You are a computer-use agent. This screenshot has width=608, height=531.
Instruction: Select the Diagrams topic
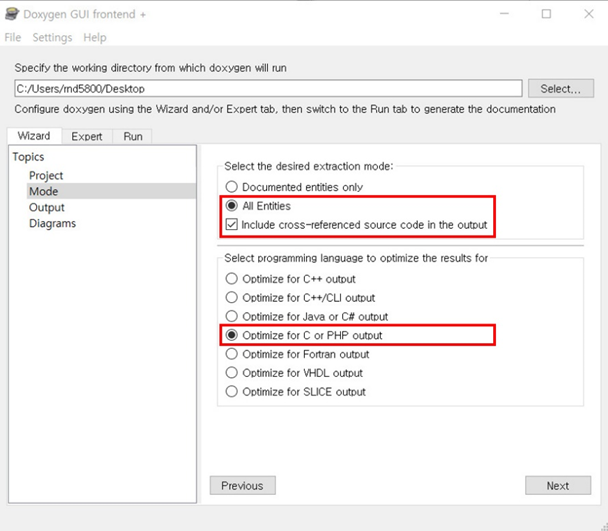(52, 223)
